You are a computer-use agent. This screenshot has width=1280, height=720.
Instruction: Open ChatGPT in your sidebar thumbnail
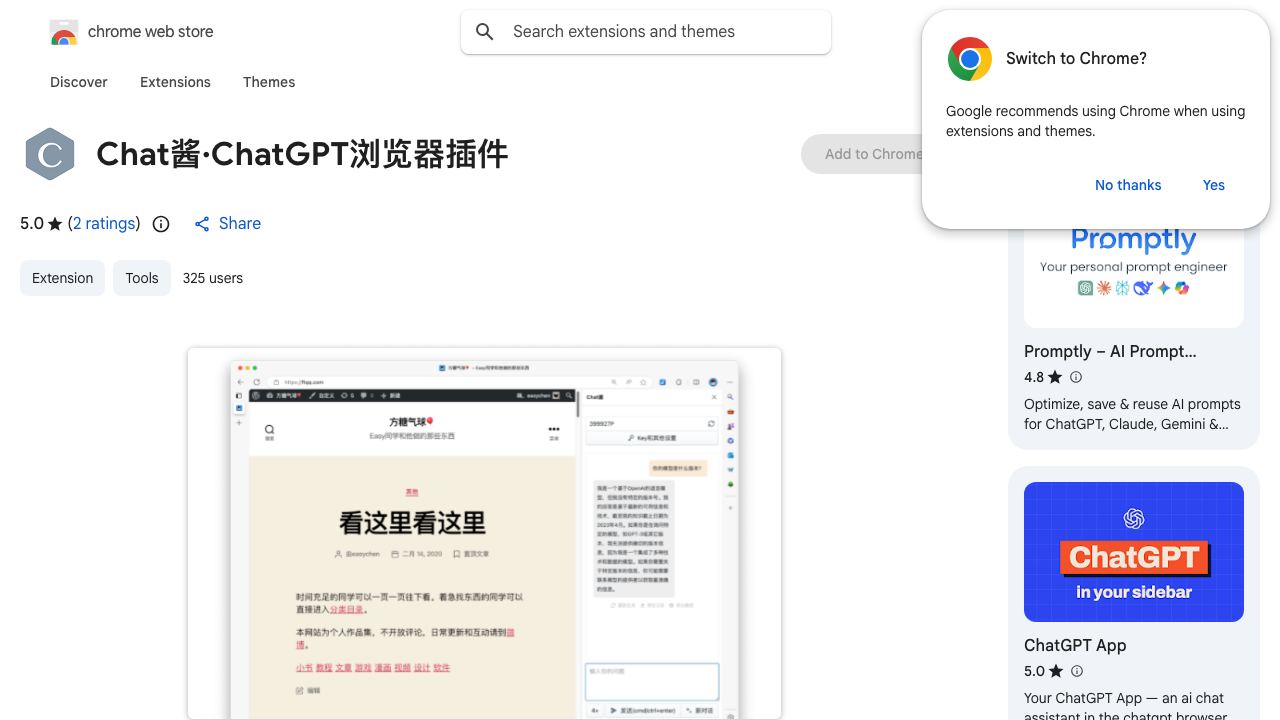click(1134, 552)
